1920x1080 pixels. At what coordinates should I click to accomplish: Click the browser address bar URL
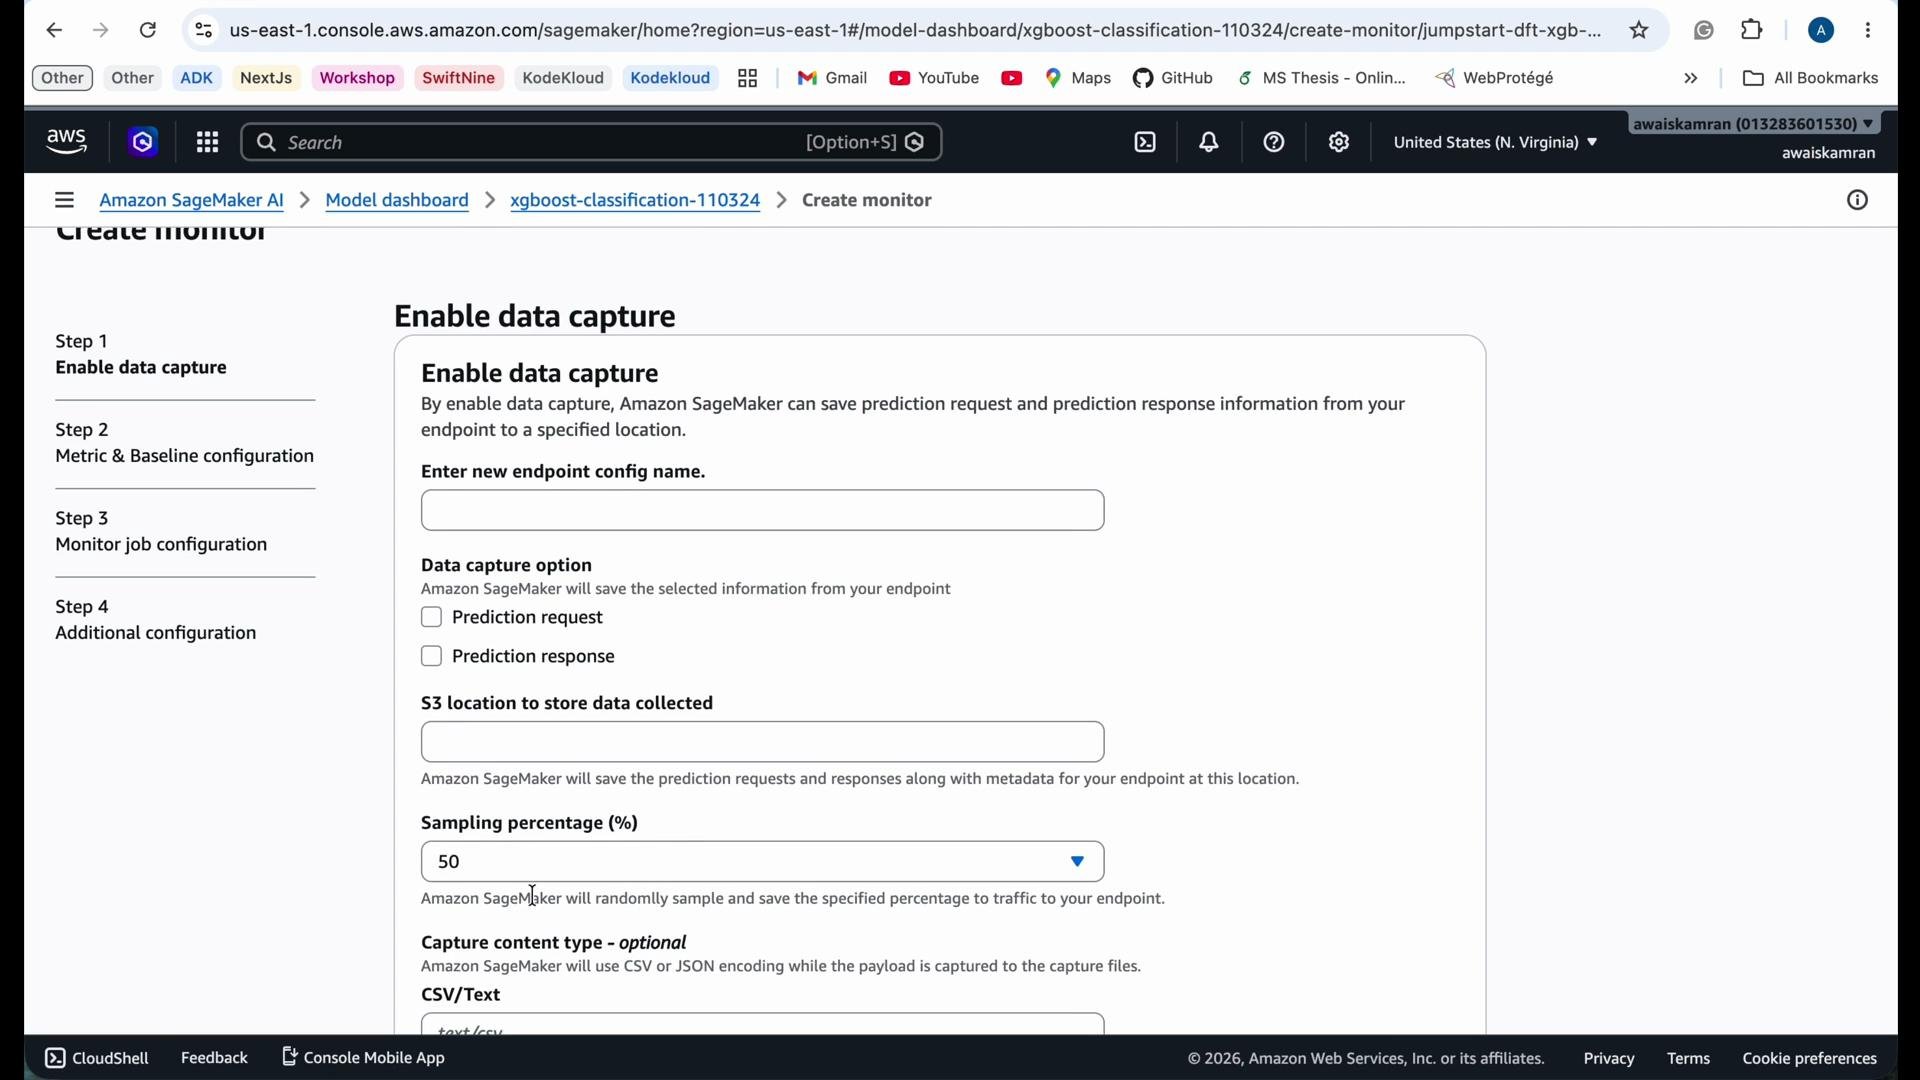coord(915,31)
